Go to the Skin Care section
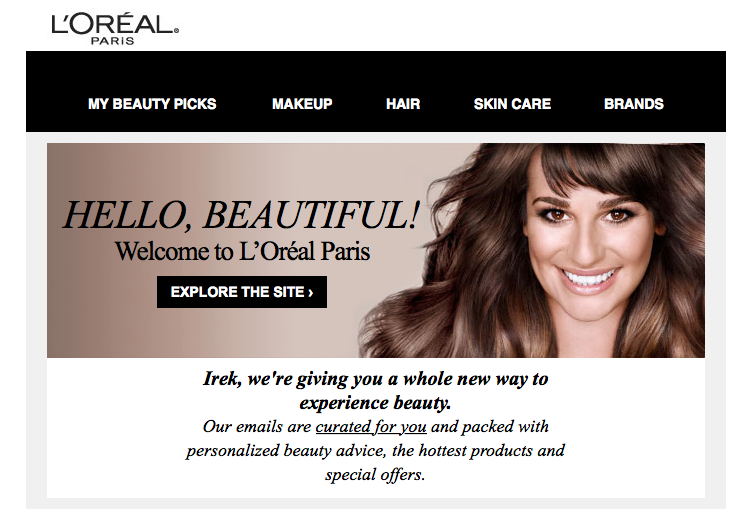This screenshot has height=509, width=750. [512, 104]
